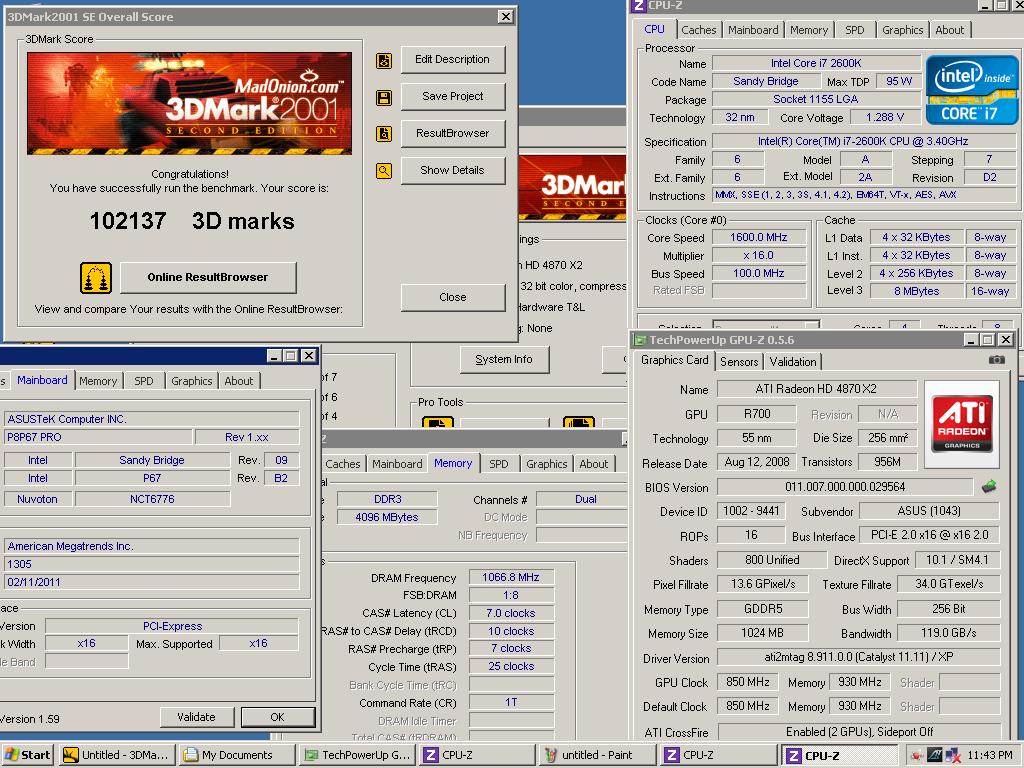Select Graphics Card tab in GPU-Z
1024x768 pixels.
pos(674,360)
